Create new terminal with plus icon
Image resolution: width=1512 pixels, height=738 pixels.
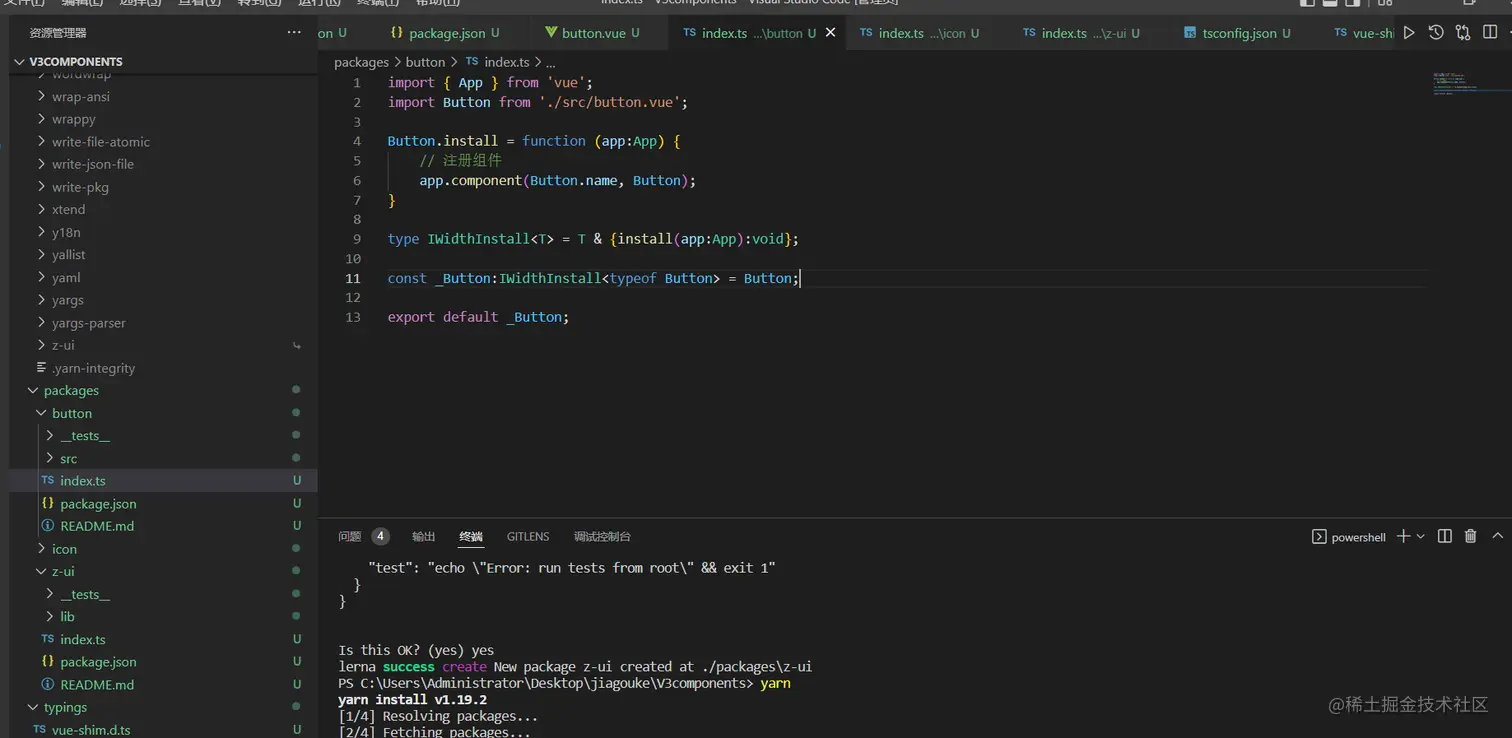click(1403, 536)
